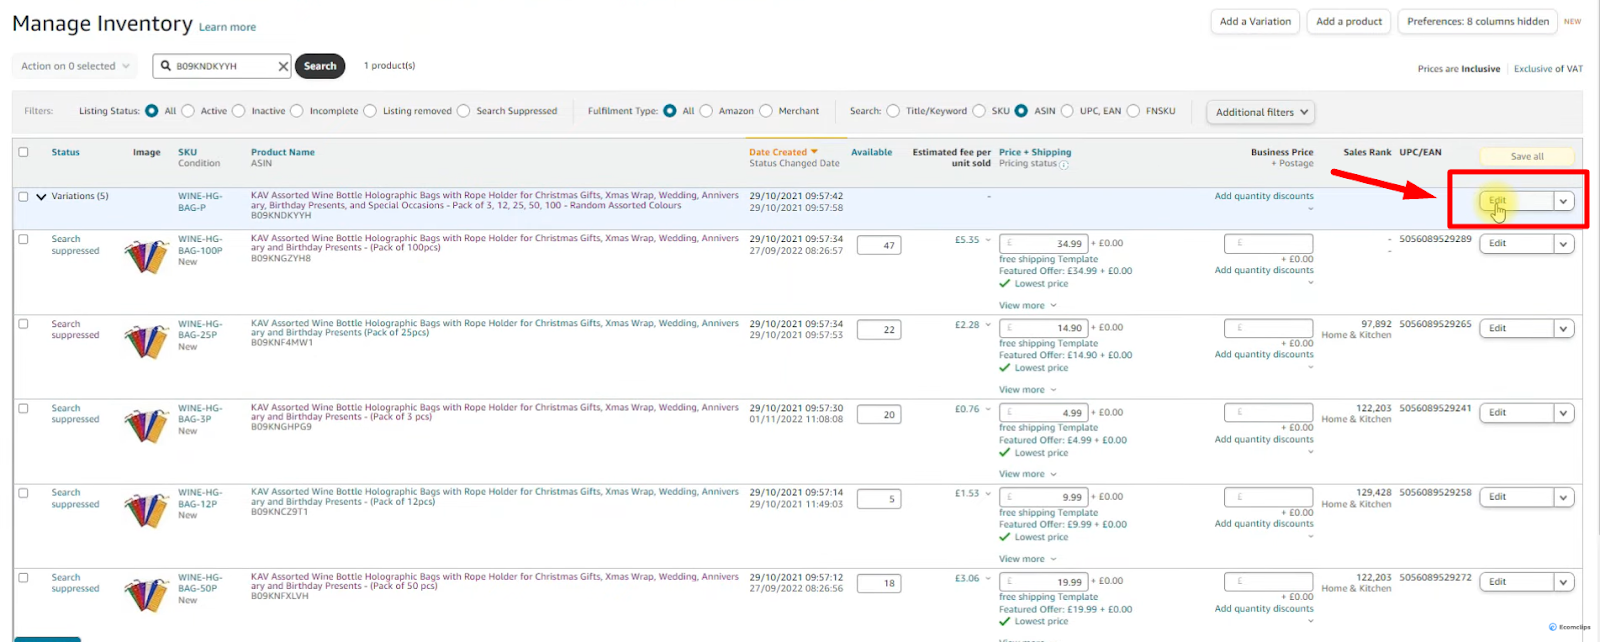
Task: Open the WINE-HG-BAG-12P product thumbnail
Action: pos(146,511)
